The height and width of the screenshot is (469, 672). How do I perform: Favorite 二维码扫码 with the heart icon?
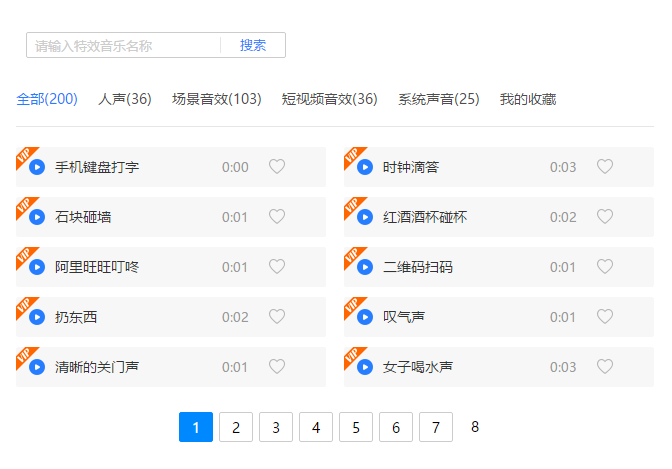pos(605,267)
